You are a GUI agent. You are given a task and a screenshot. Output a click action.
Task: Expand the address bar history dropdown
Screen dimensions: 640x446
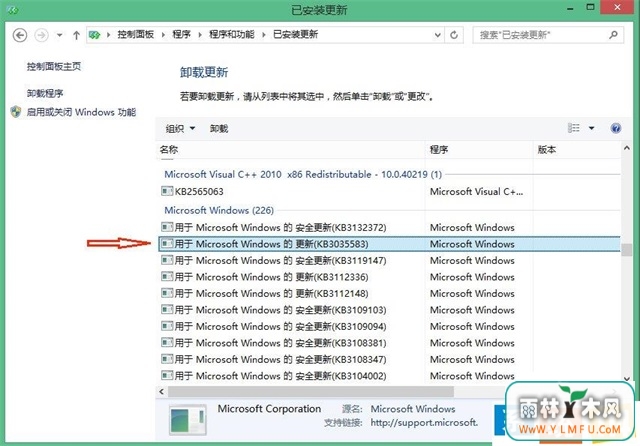point(438,35)
